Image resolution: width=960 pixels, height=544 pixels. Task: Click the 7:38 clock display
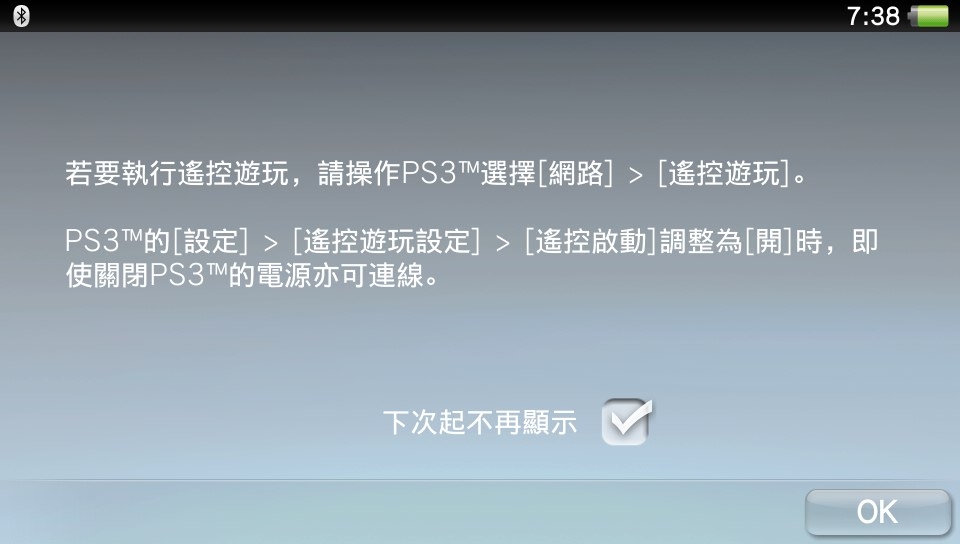point(873,17)
